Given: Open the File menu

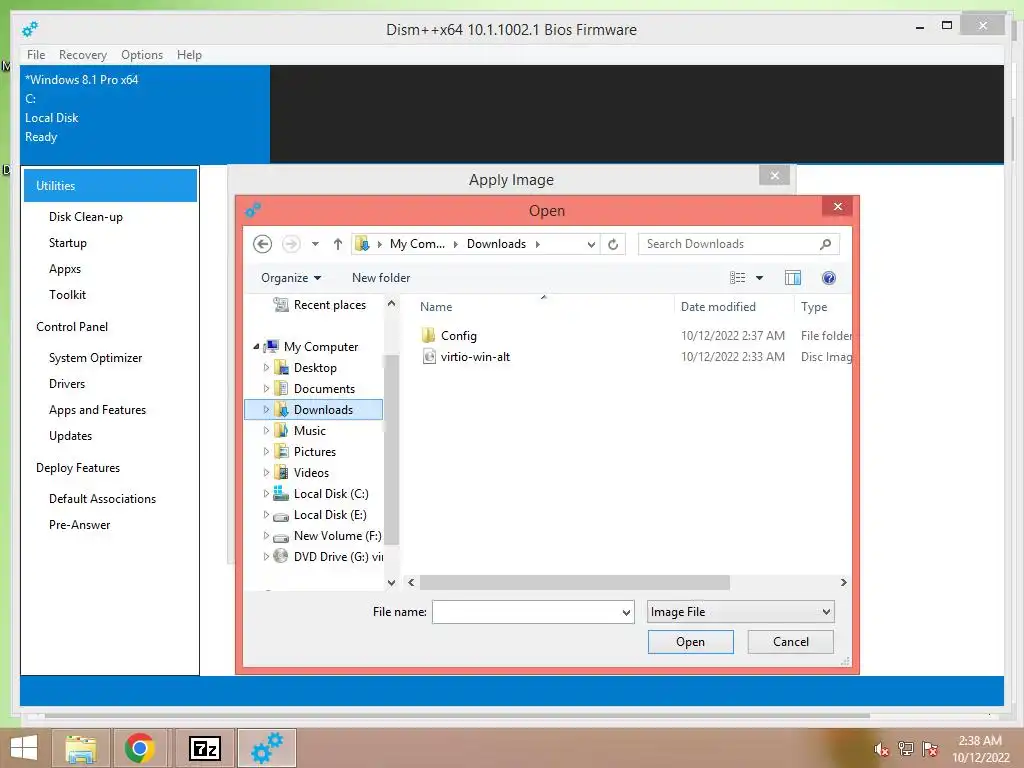Looking at the screenshot, I should (x=36, y=55).
